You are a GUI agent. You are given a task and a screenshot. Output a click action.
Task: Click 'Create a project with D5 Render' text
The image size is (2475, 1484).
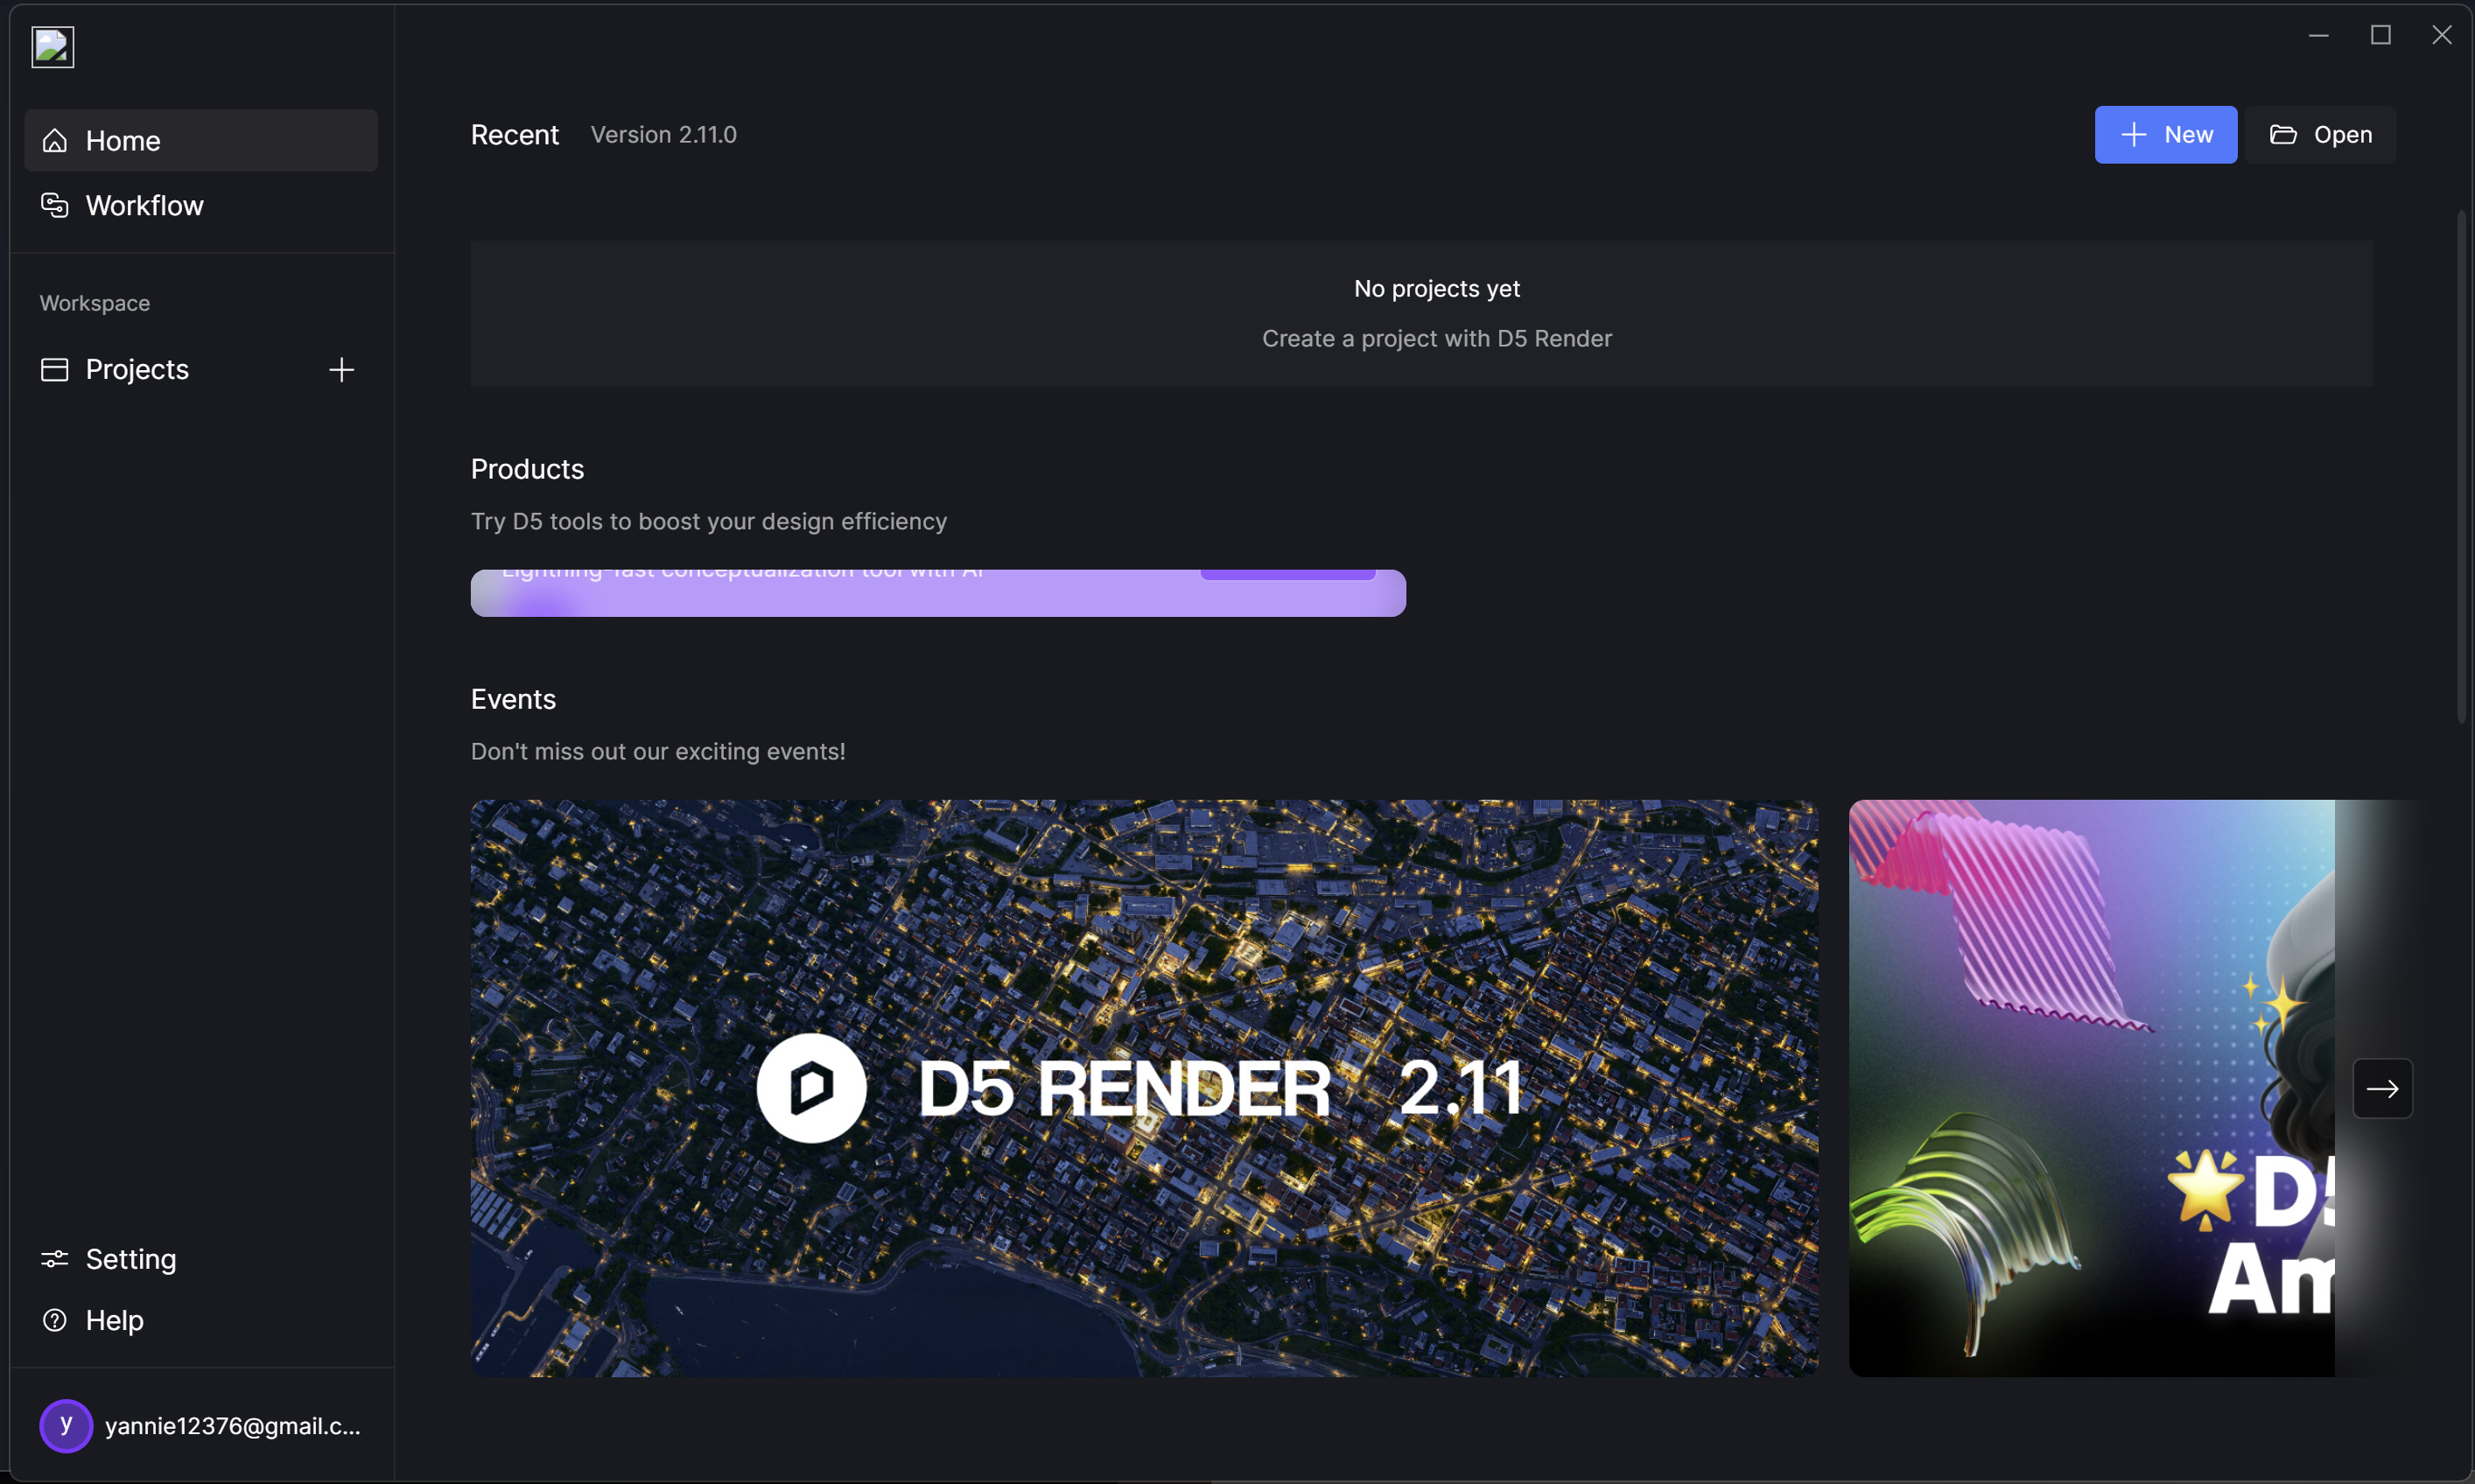click(x=1437, y=338)
